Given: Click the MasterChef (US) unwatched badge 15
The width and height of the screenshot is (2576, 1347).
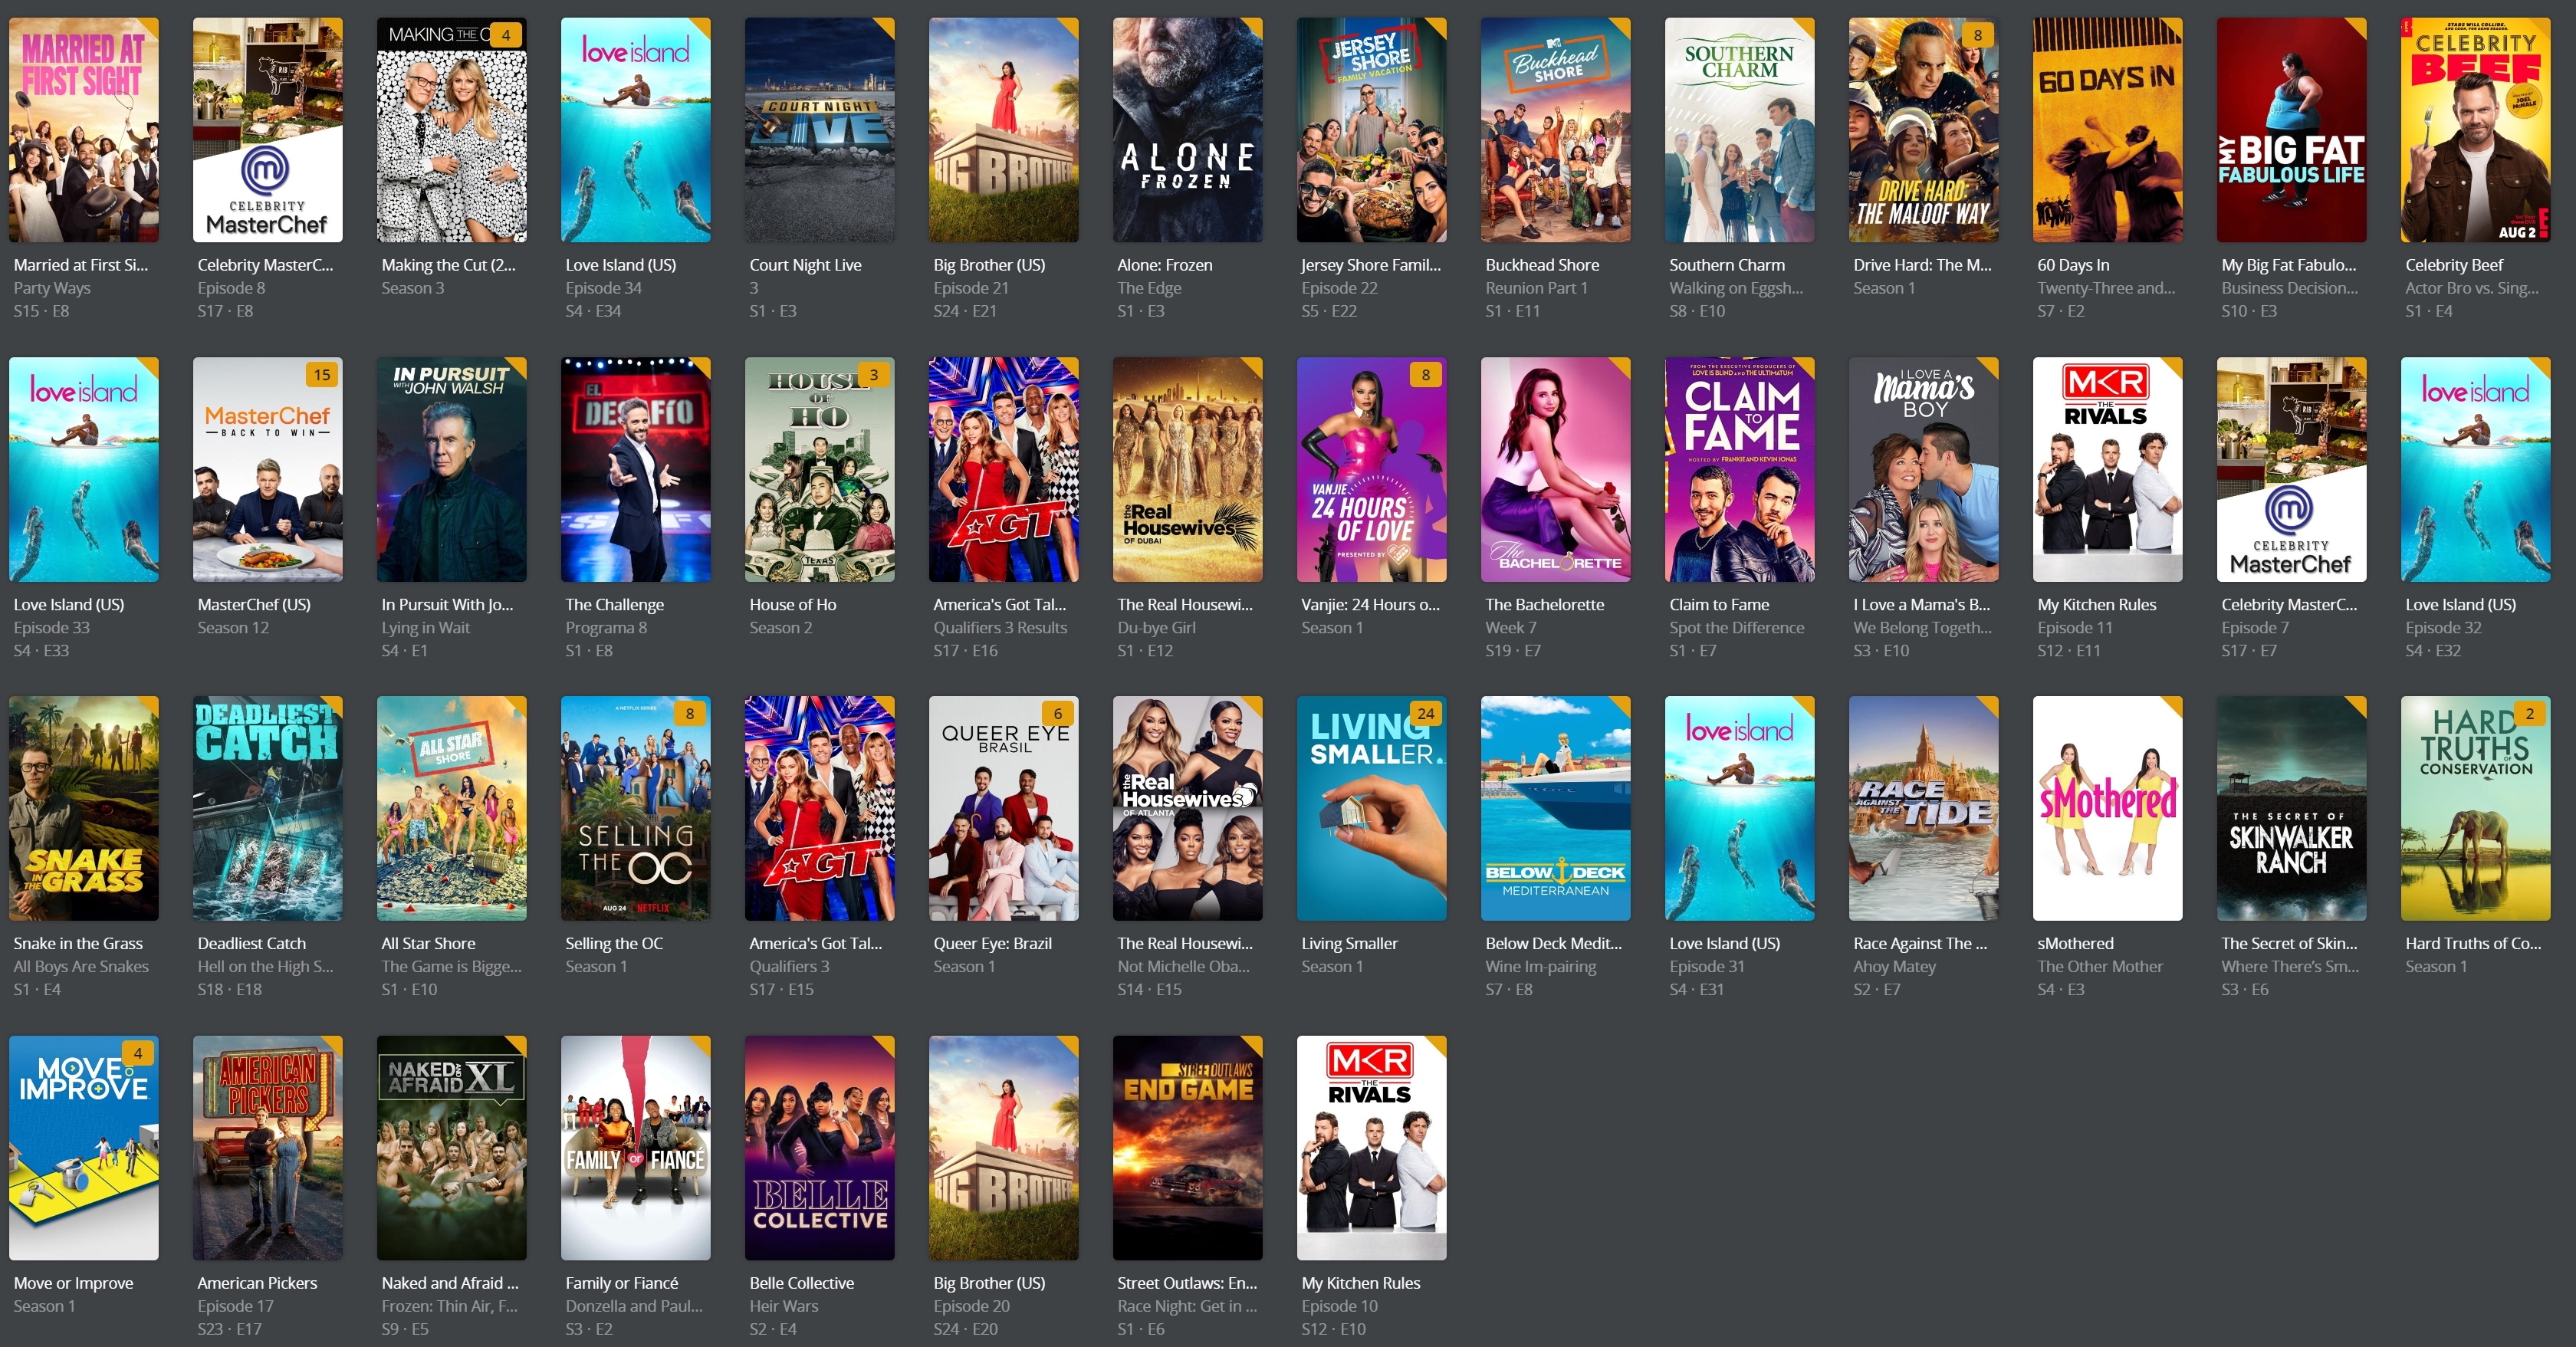Looking at the screenshot, I should coord(321,375).
